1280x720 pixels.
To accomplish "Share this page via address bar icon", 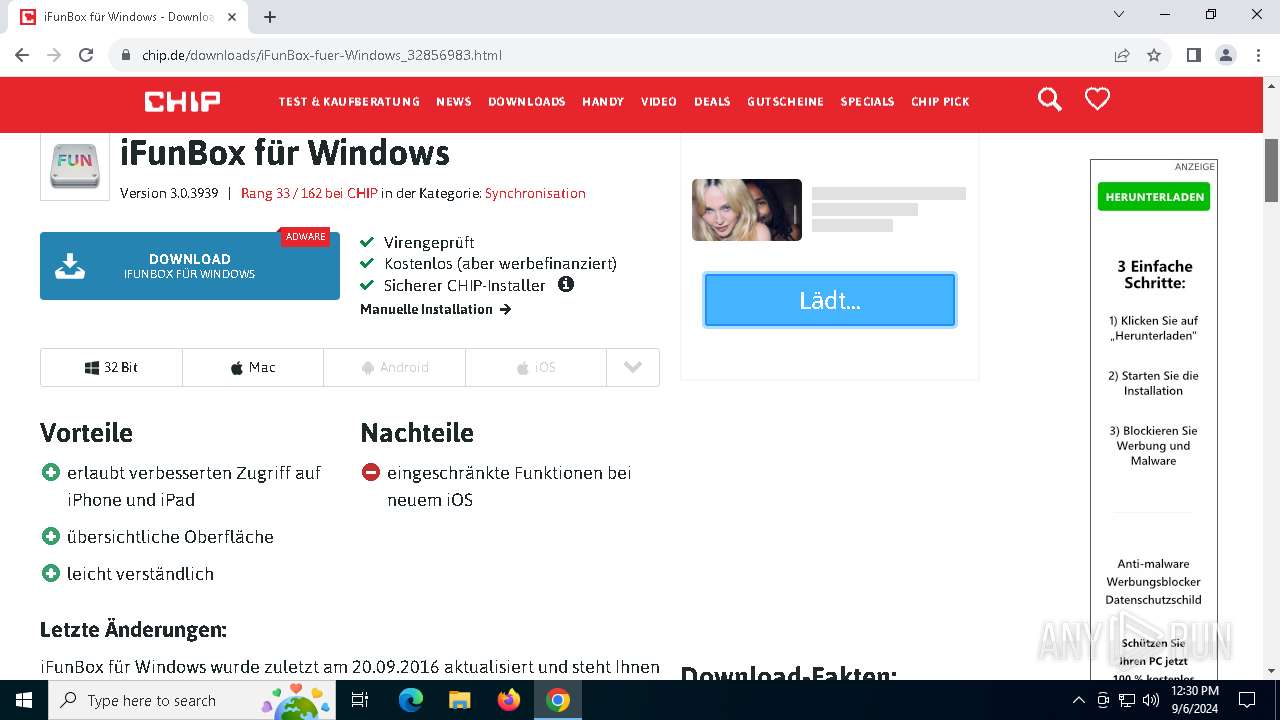I will [x=1122, y=55].
